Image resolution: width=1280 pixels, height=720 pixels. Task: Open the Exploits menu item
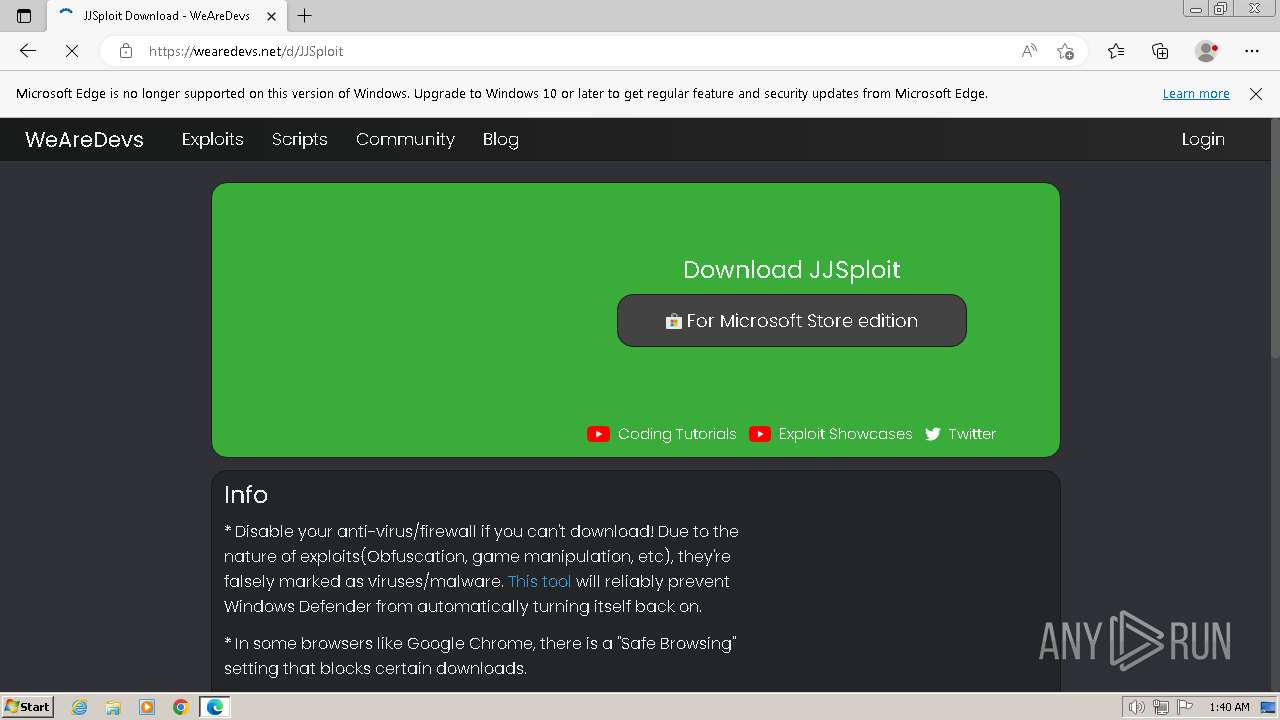[x=212, y=139]
